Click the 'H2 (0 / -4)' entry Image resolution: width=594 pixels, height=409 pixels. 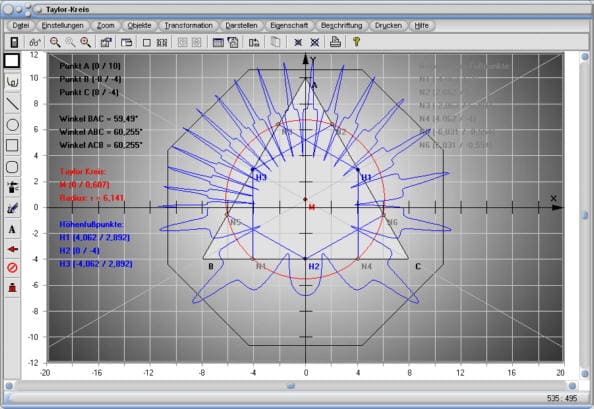(80, 251)
